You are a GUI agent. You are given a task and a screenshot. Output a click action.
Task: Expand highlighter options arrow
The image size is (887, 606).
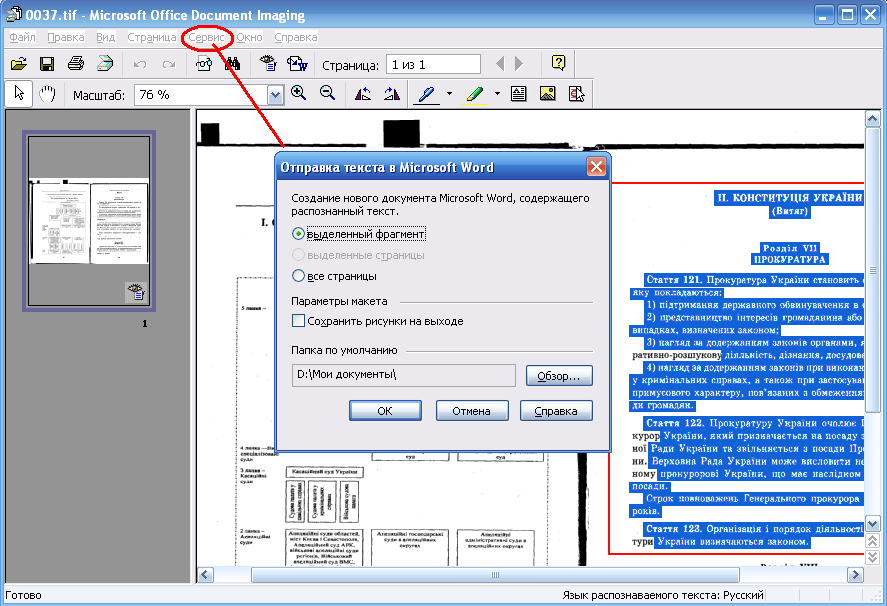click(497, 94)
